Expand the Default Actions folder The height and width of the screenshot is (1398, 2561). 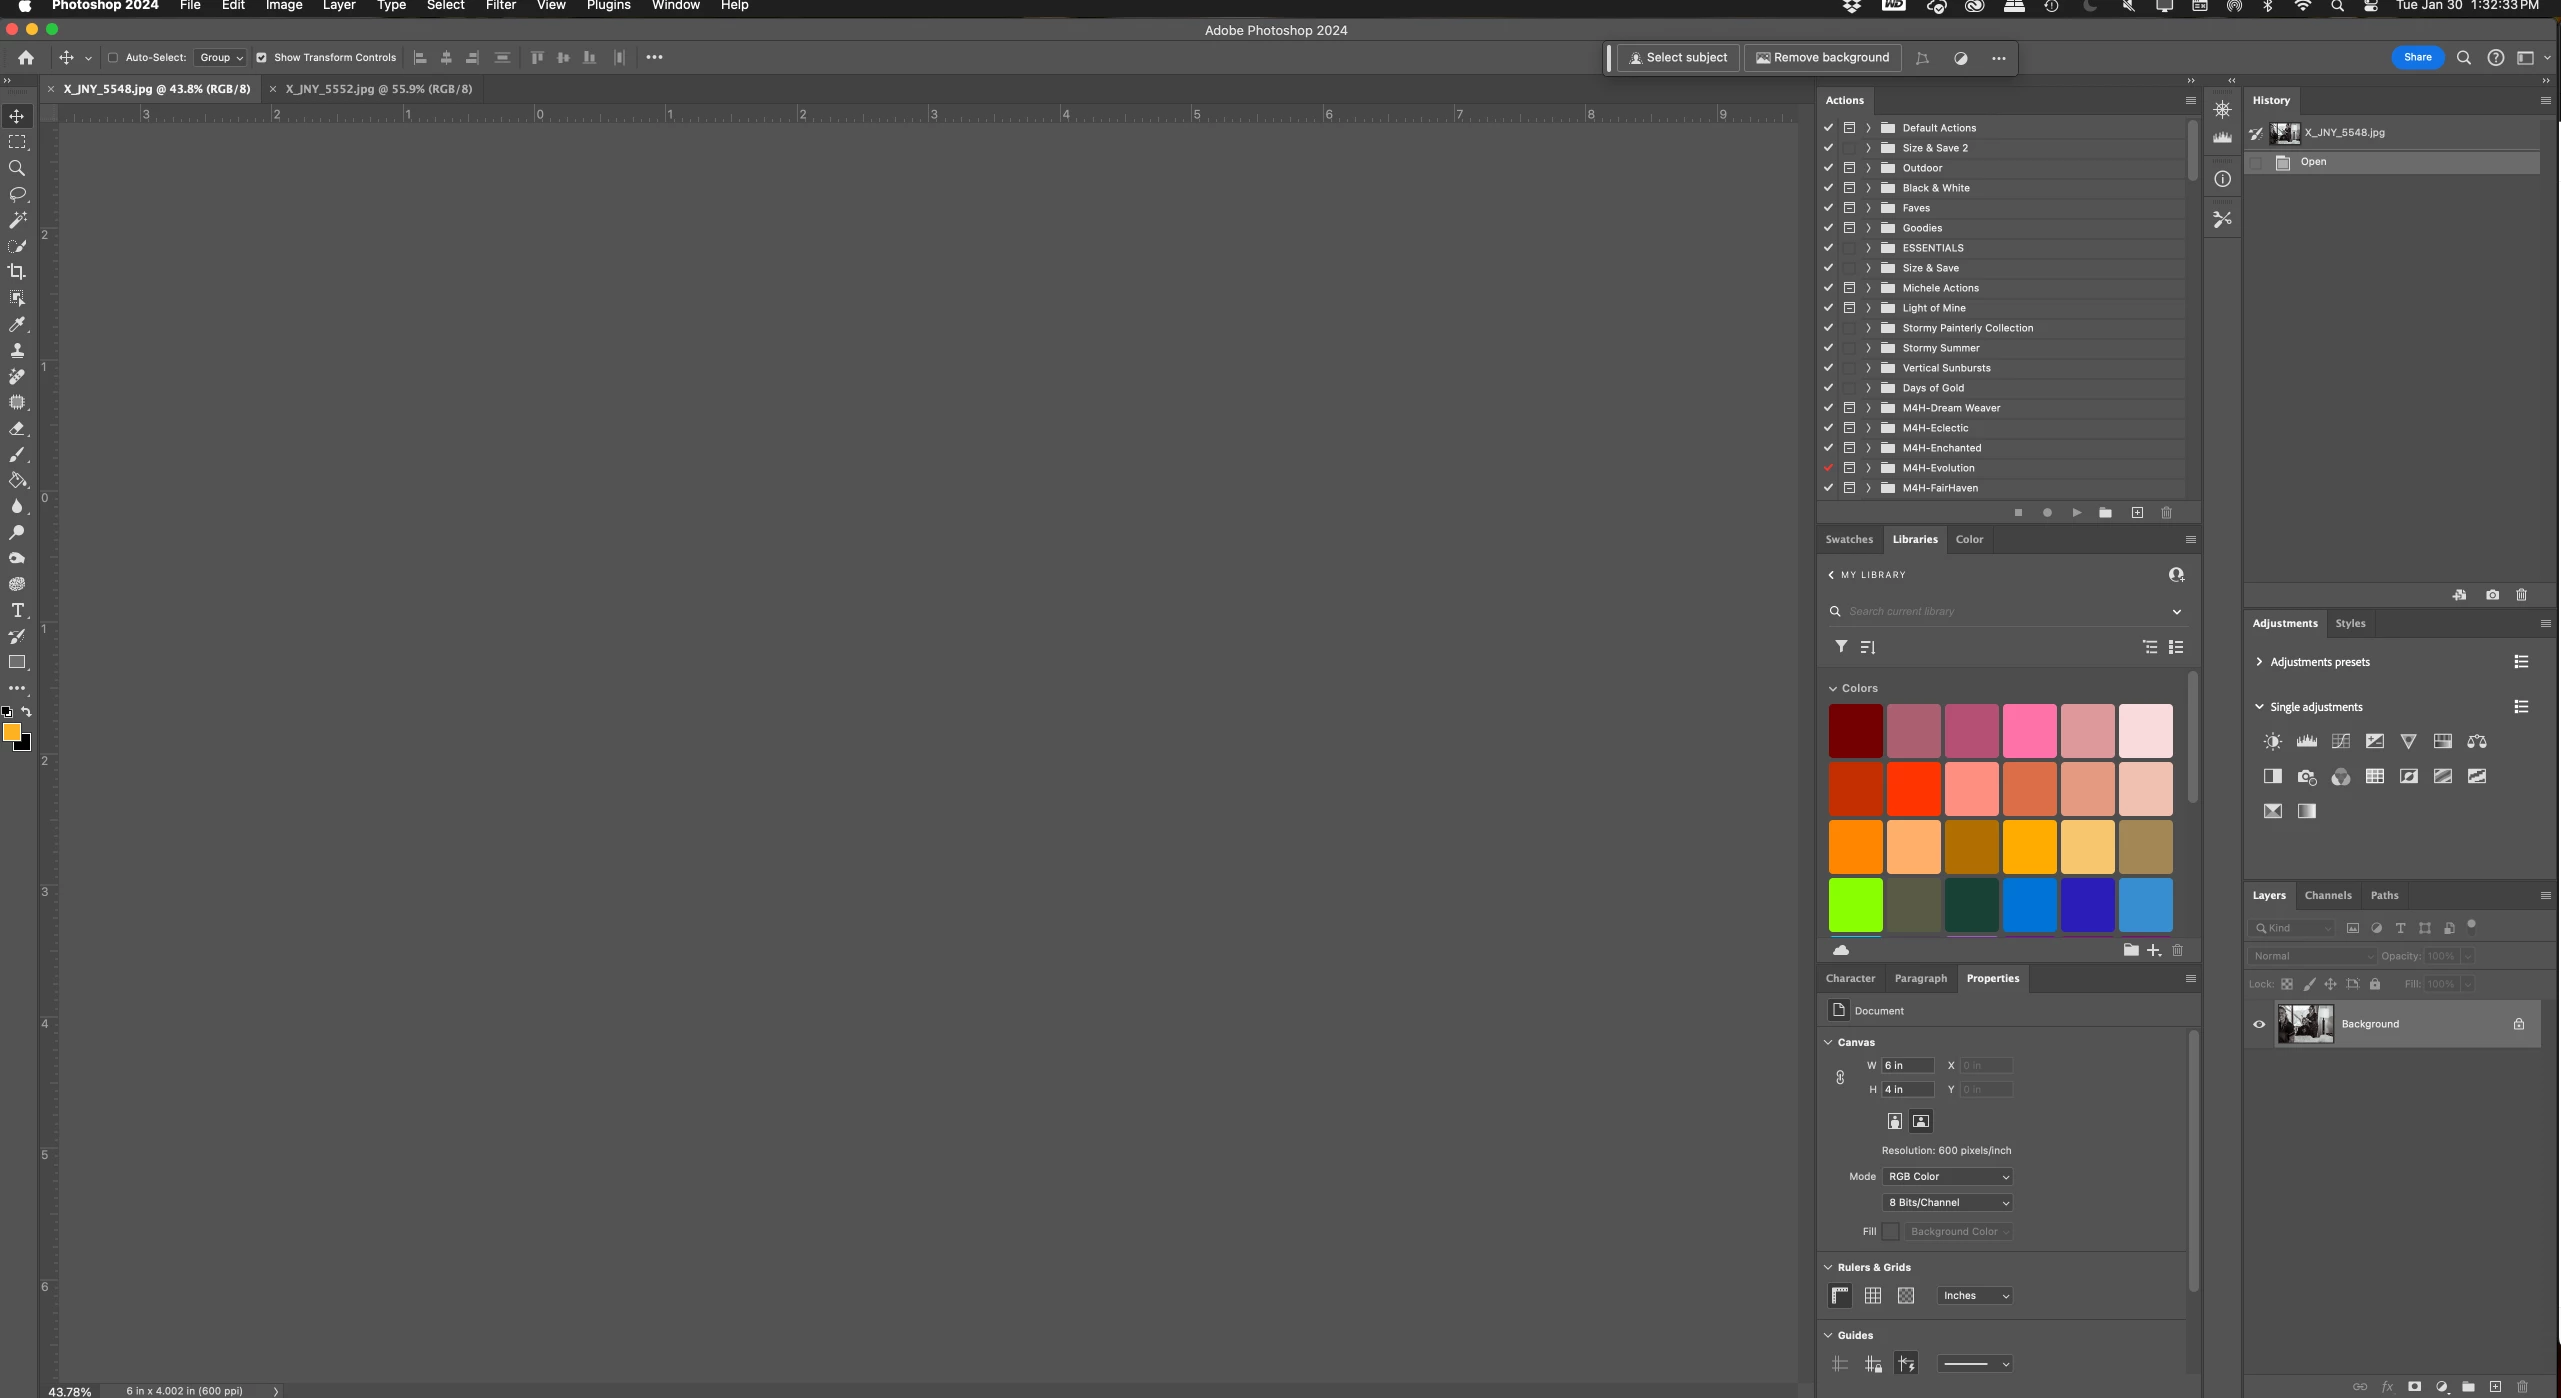[1868, 128]
